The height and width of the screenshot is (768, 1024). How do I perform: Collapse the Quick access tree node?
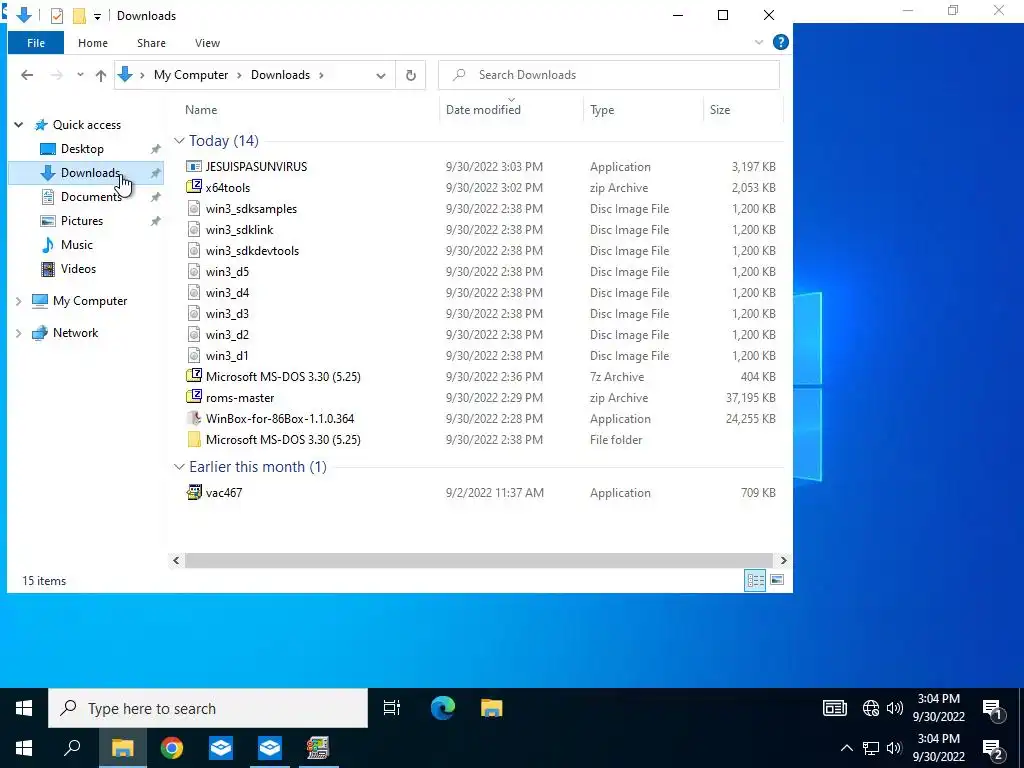tap(19, 125)
